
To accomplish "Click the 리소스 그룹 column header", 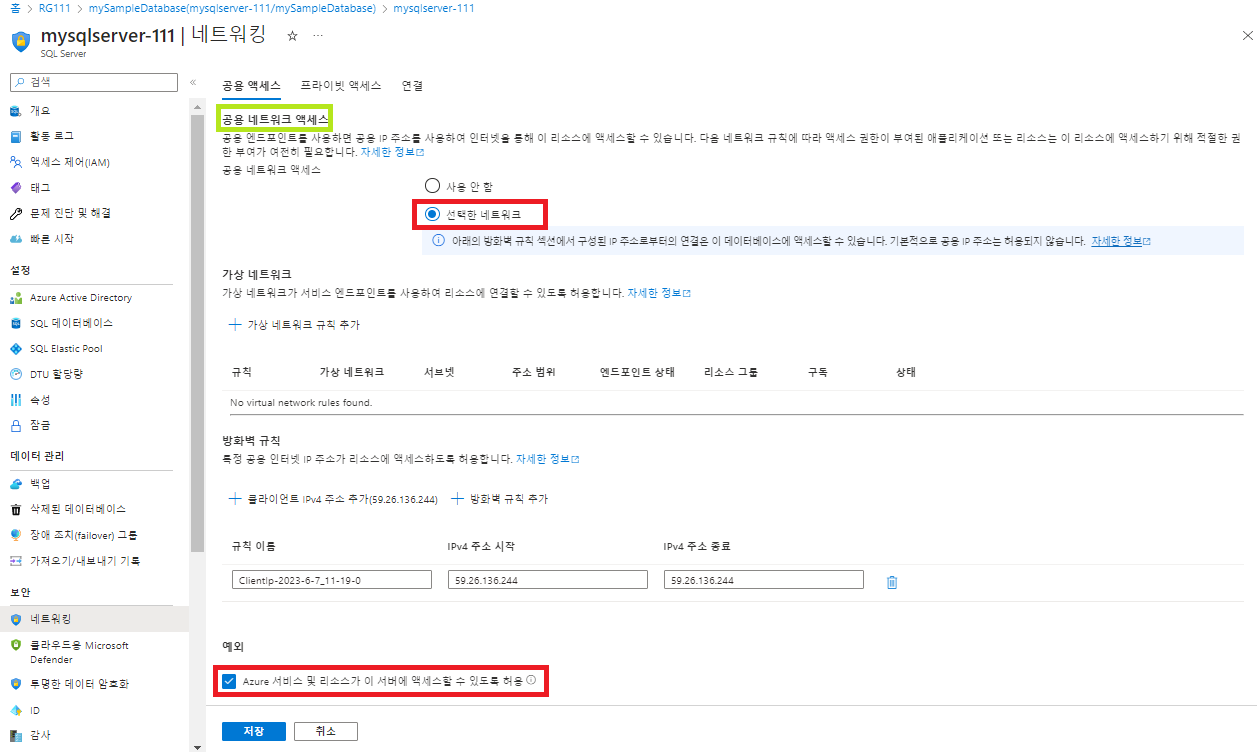I will click(x=731, y=372).
